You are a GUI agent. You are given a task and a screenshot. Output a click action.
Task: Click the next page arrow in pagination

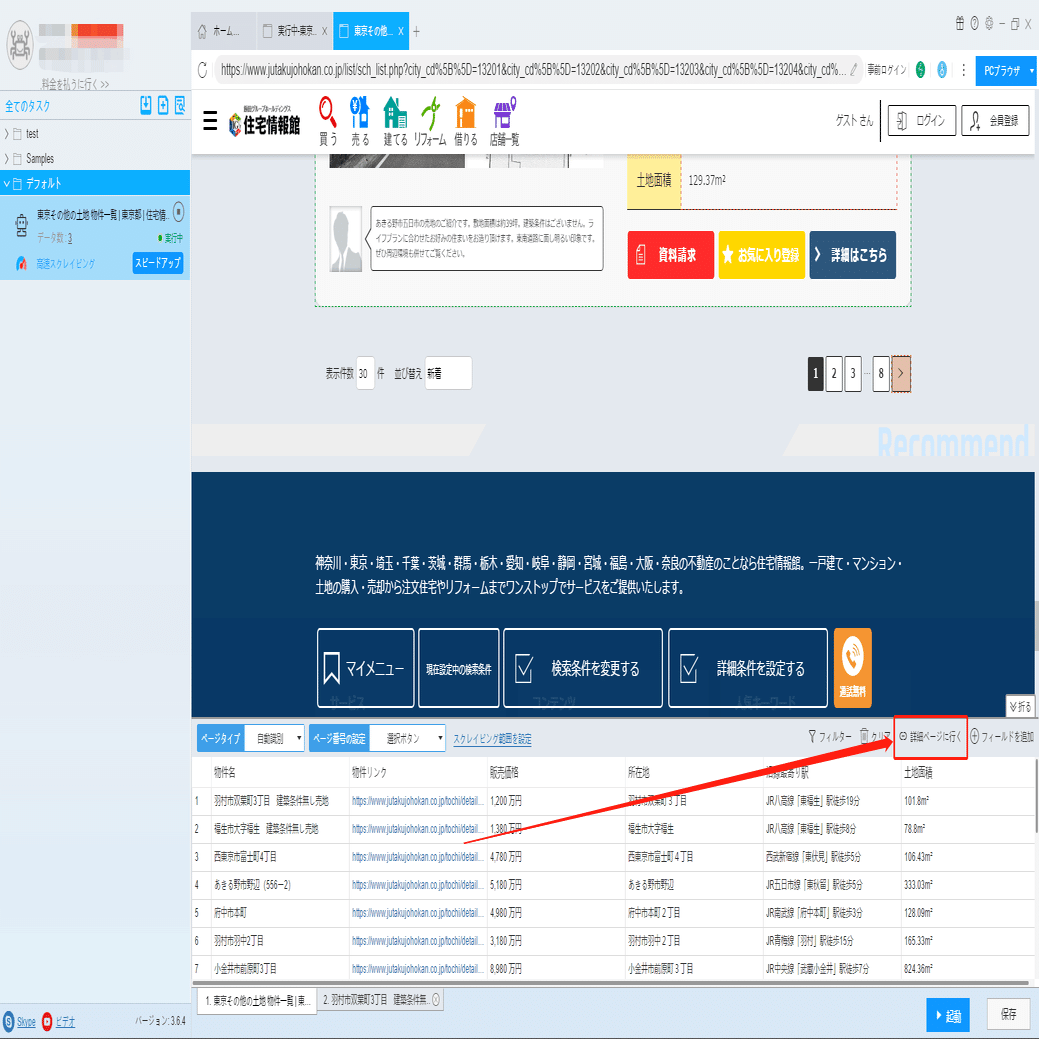pyautogui.click(x=901, y=374)
